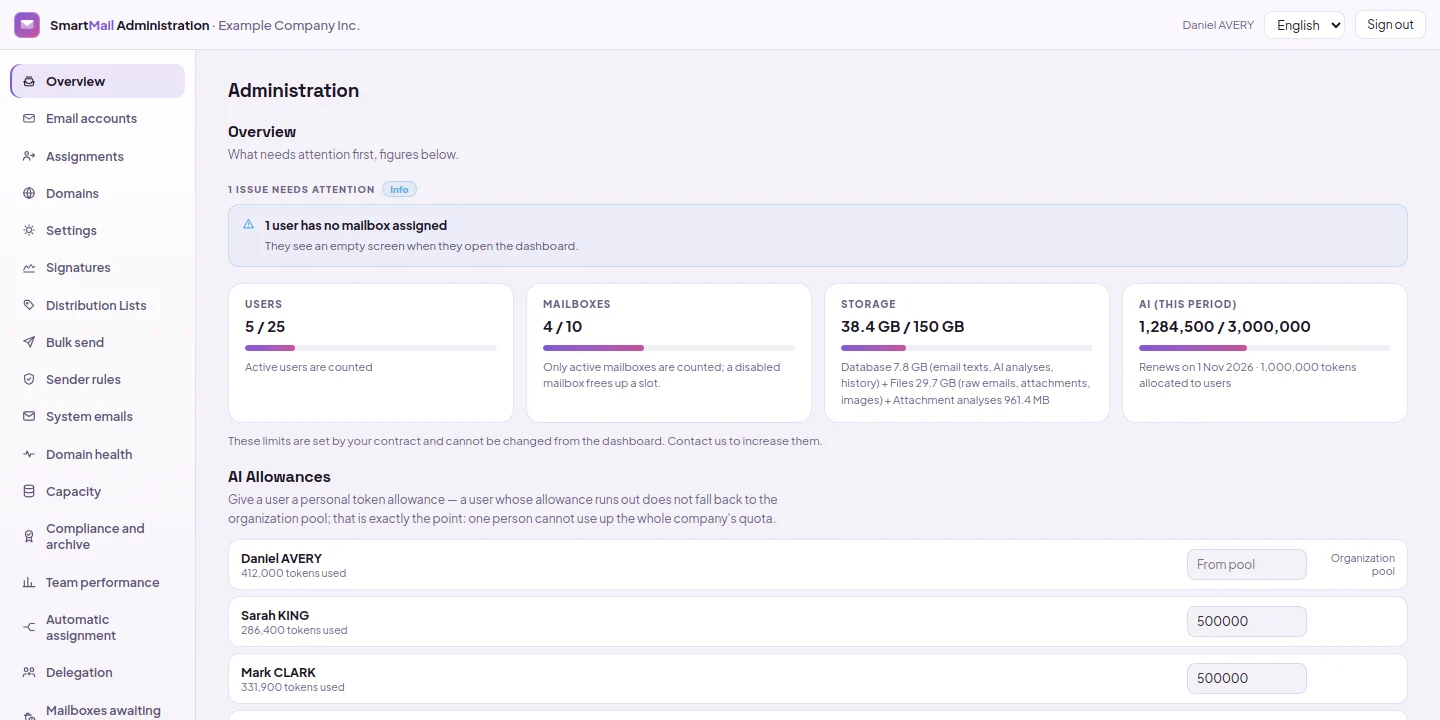The image size is (1440, 720).
Task: Click the AI tokens usage progress bar
Action: 1265,348
